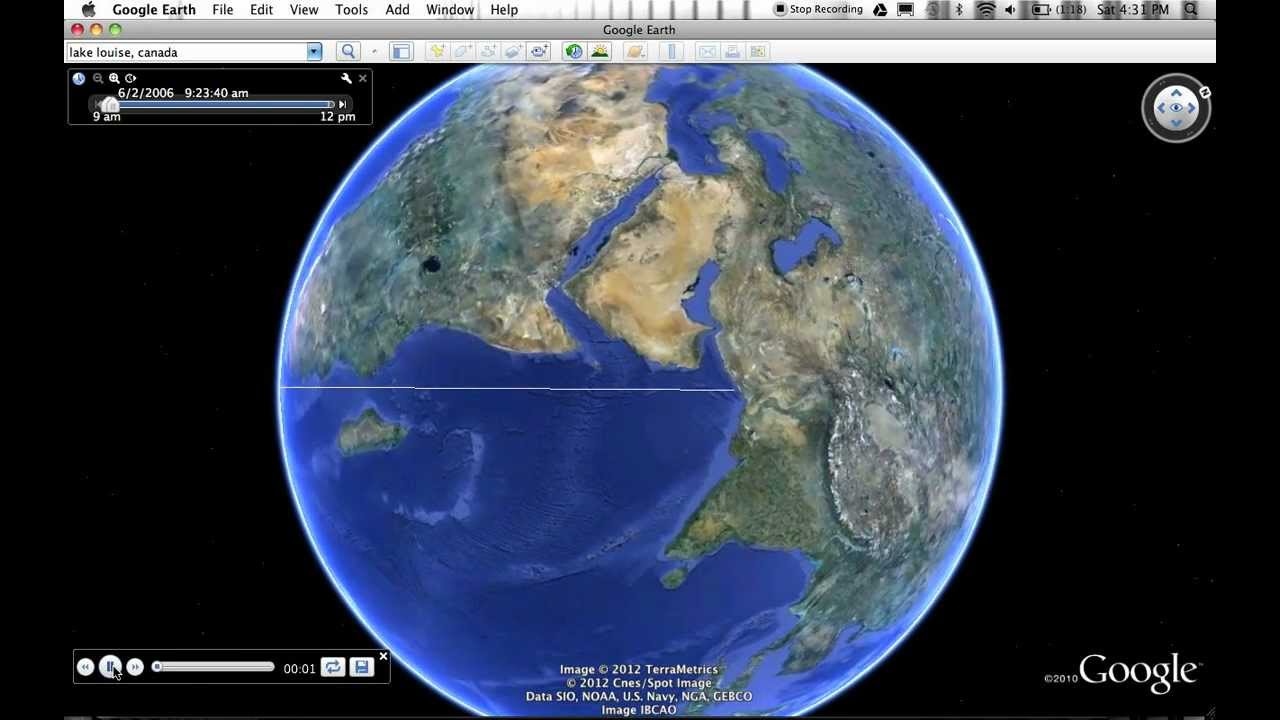
Task: Toggle sunlight across the landscape button
Action: pyautogui.click(x=600, y=51)
